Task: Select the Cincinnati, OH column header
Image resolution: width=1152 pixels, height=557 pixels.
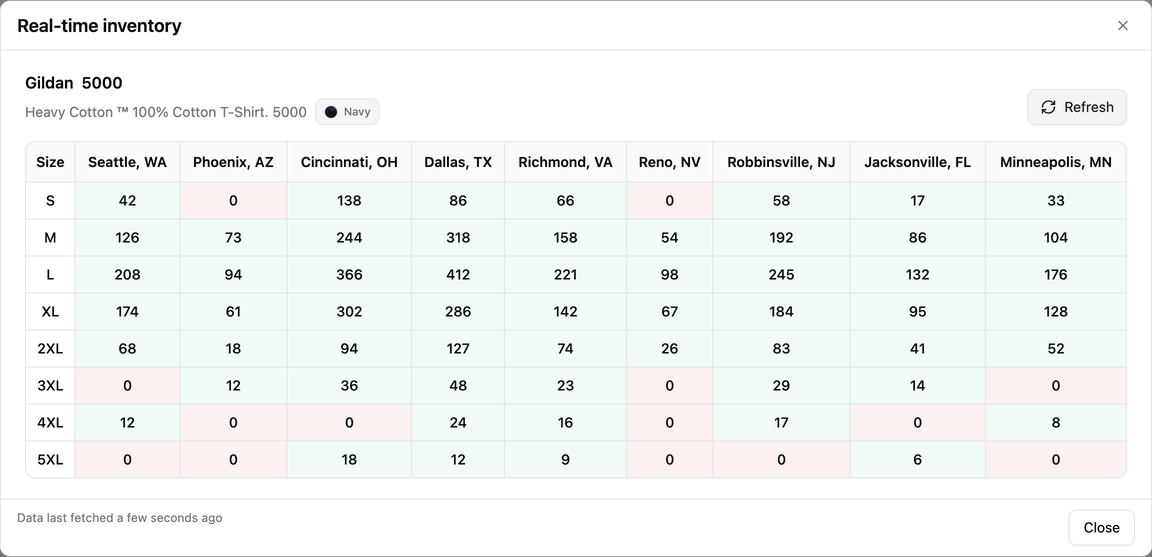Action: 349,162
